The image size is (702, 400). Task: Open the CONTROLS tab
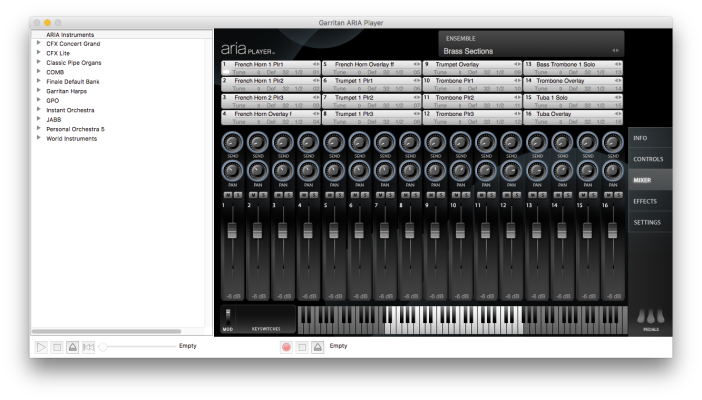click(650, 159)
